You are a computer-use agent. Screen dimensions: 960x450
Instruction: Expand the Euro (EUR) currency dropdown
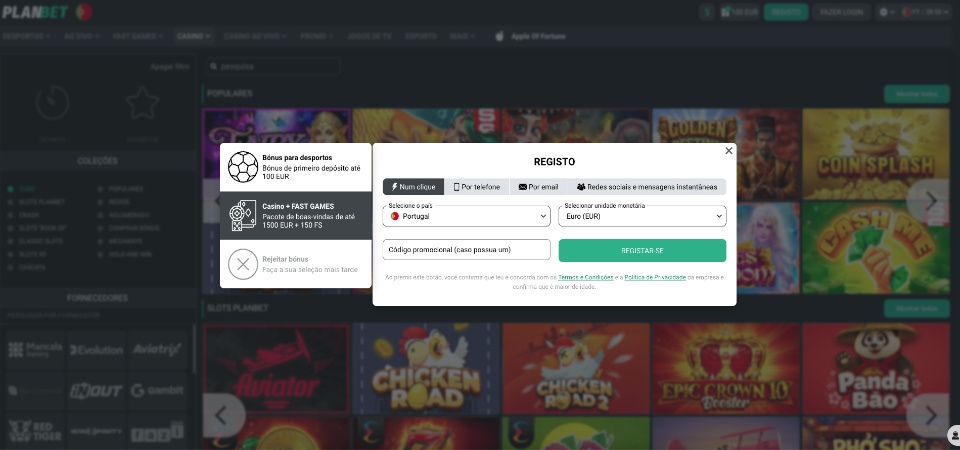pyautogui.click(x=642, y=216)
